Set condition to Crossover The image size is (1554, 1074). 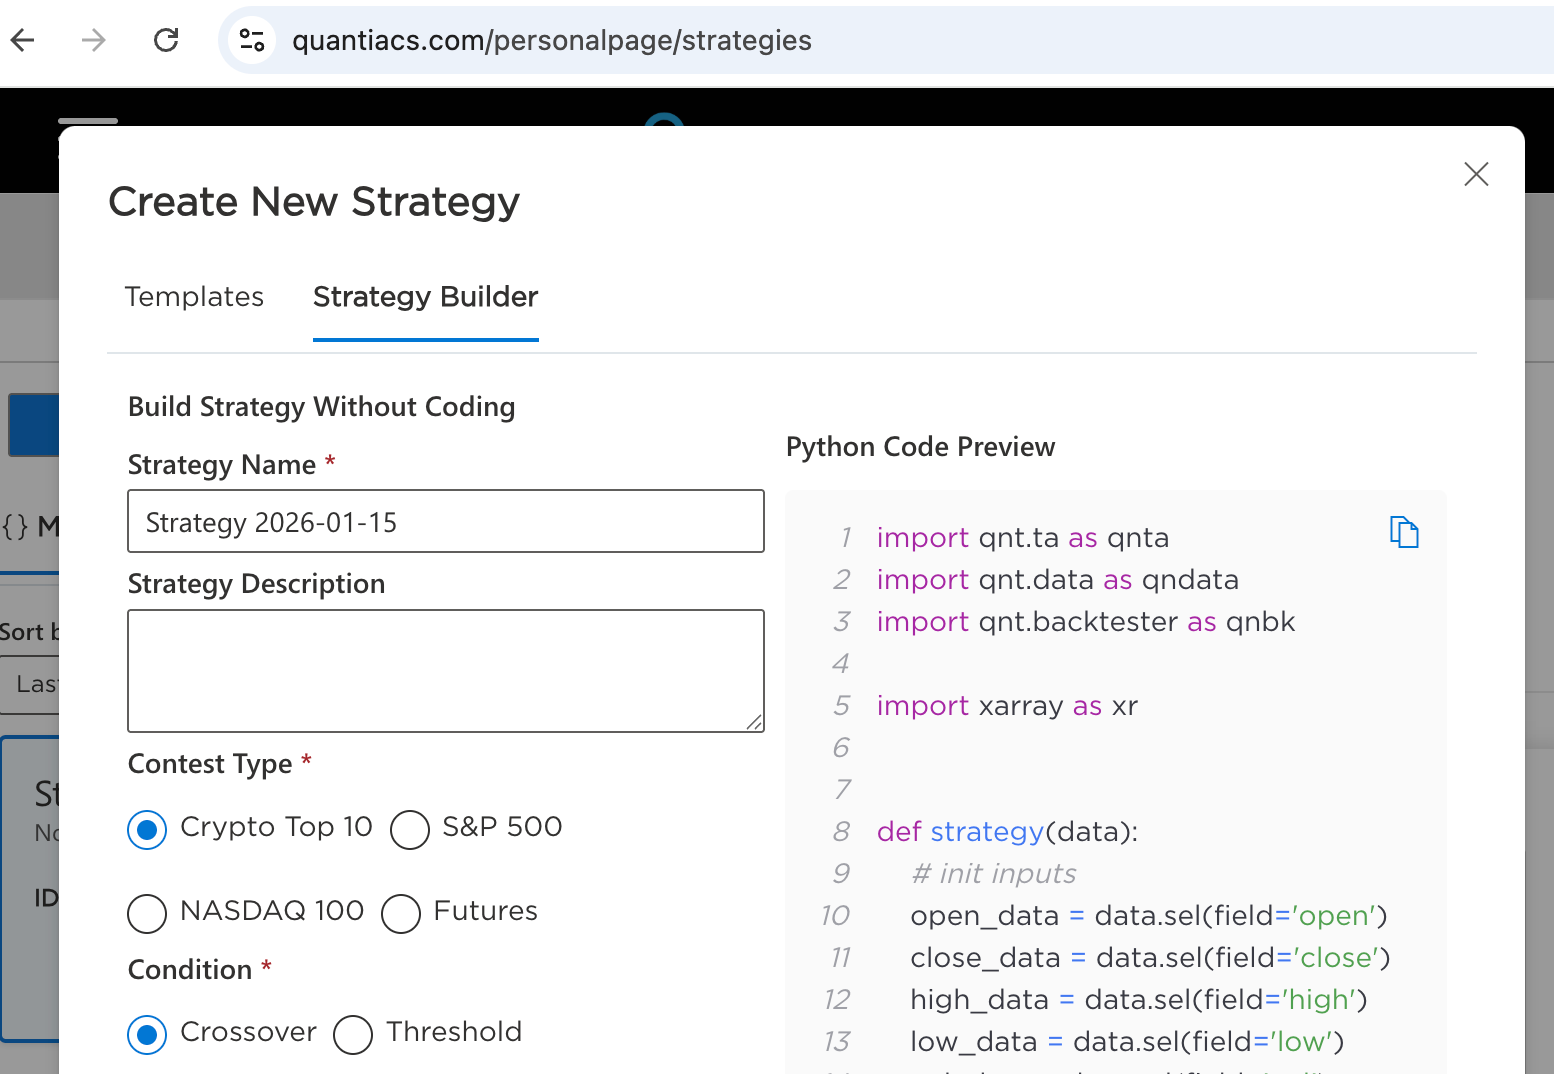[148, 1035]
